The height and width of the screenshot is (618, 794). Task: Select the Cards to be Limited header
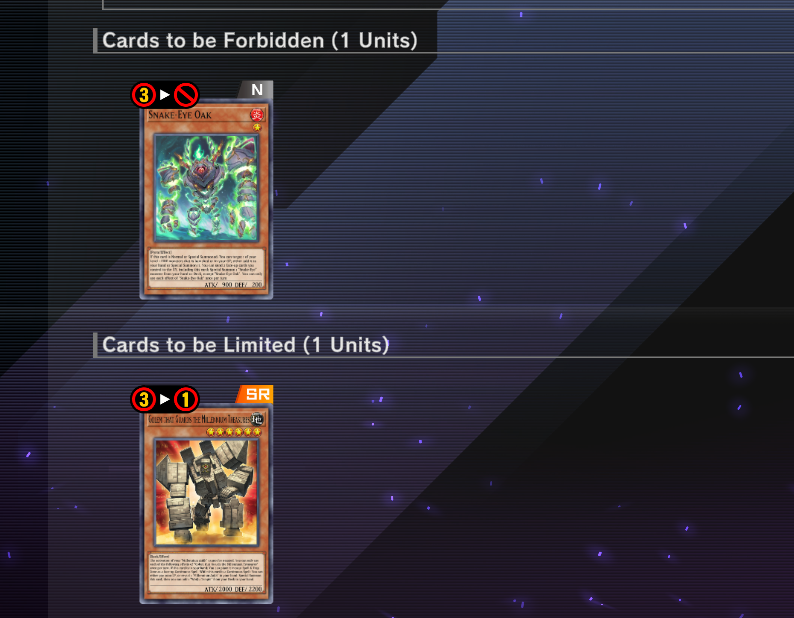(246, 345)
